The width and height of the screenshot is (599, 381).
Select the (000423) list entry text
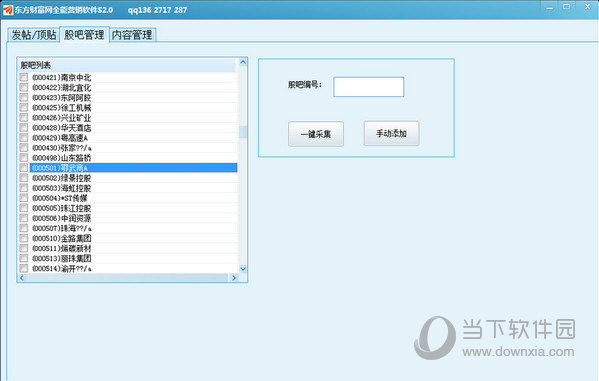coord(62,97)
